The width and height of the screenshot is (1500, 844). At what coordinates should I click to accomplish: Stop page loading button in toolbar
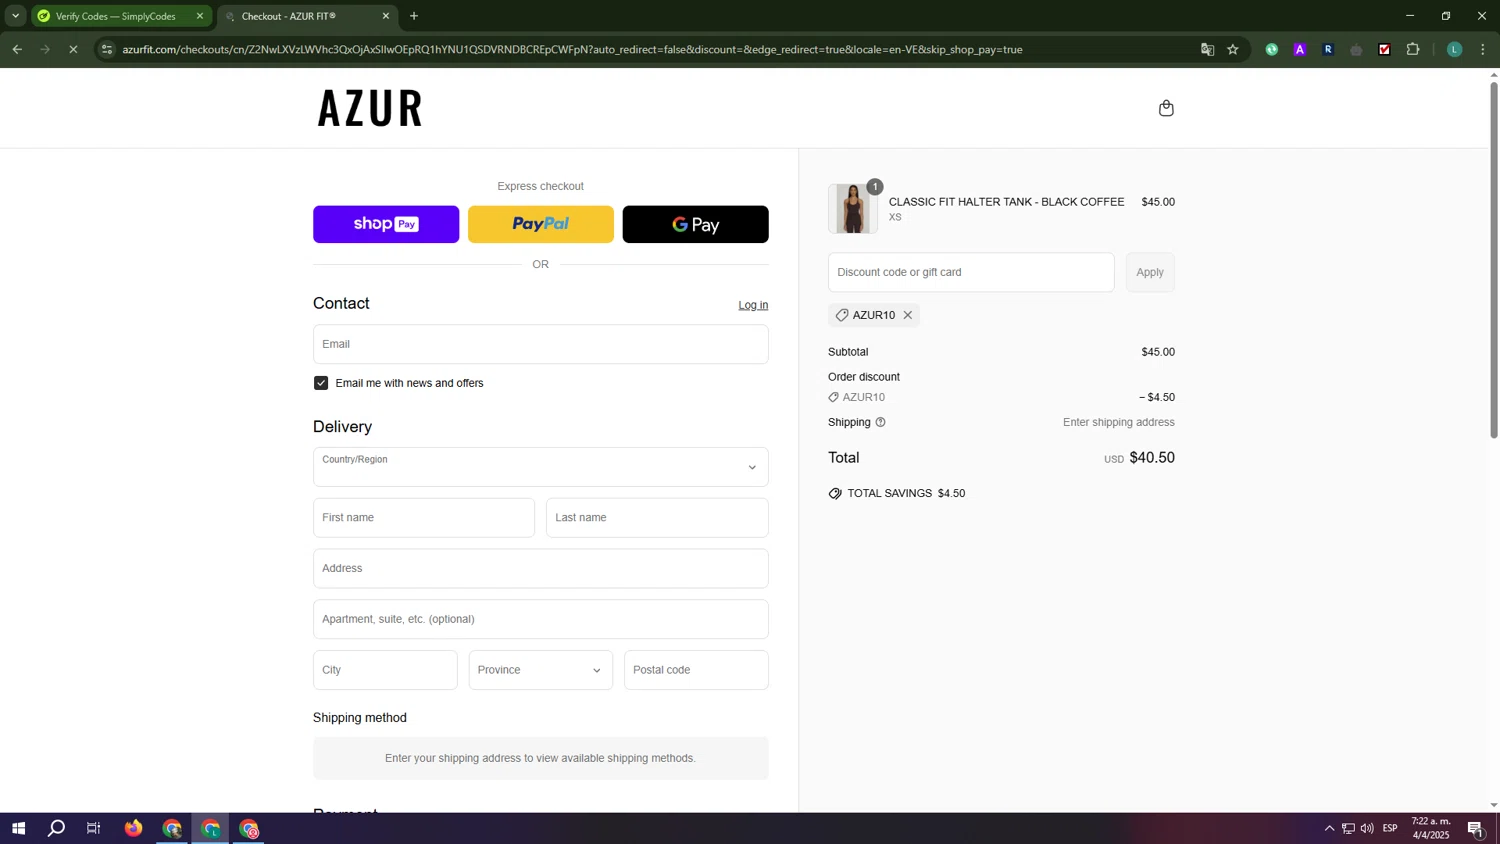(73, 49)
